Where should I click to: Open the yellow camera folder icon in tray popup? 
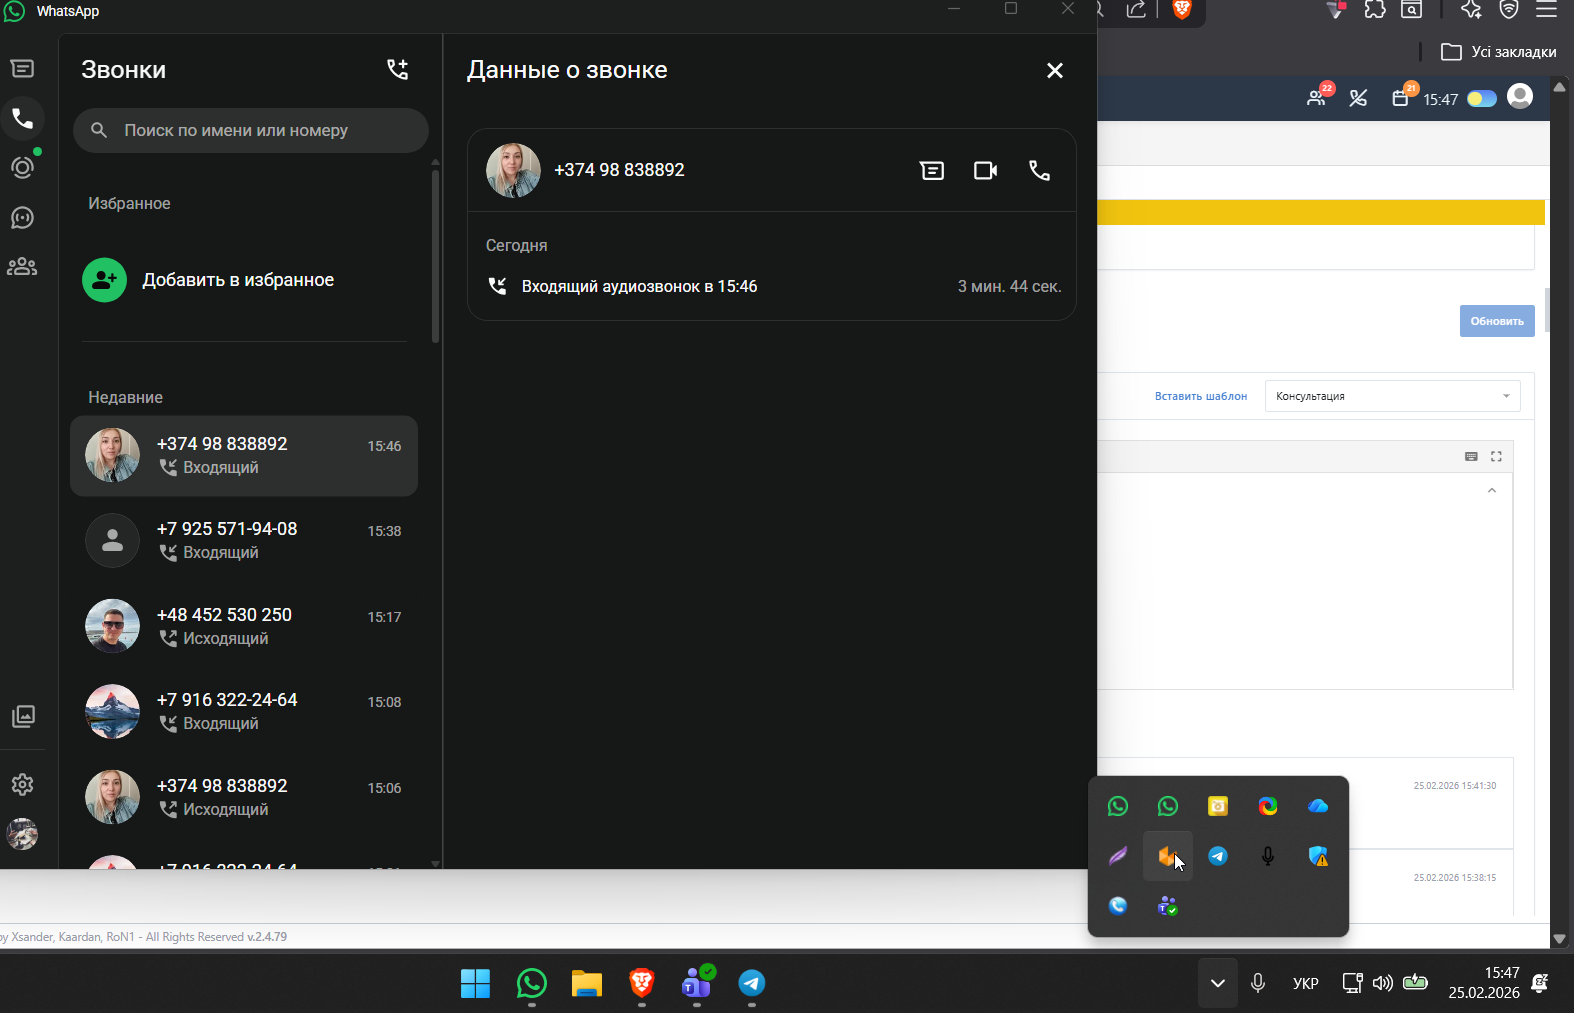point(1218,806)
